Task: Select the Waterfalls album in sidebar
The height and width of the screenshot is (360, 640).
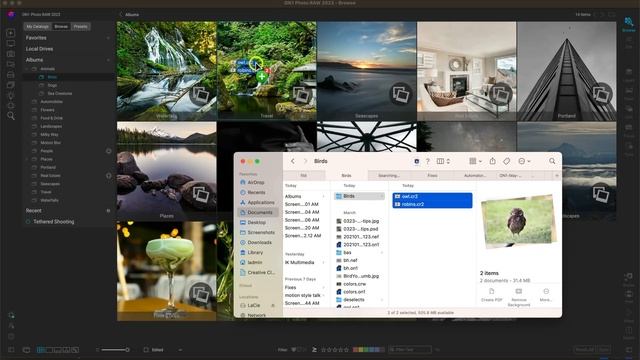Action: (49, 200)
